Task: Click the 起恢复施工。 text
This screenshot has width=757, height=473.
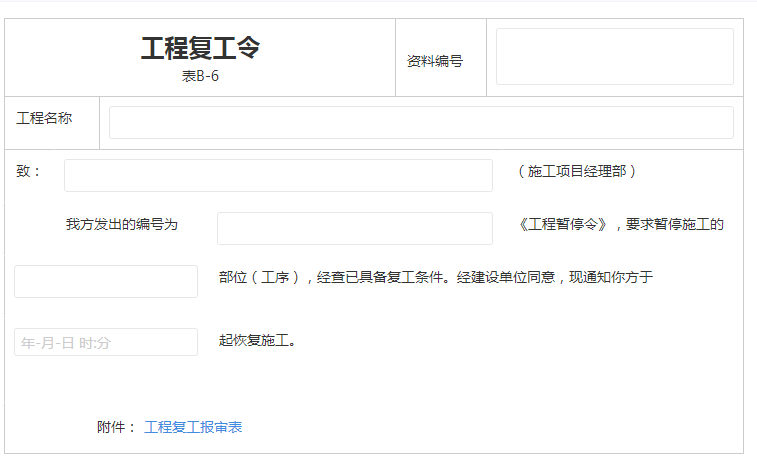Action: [257, 340]
